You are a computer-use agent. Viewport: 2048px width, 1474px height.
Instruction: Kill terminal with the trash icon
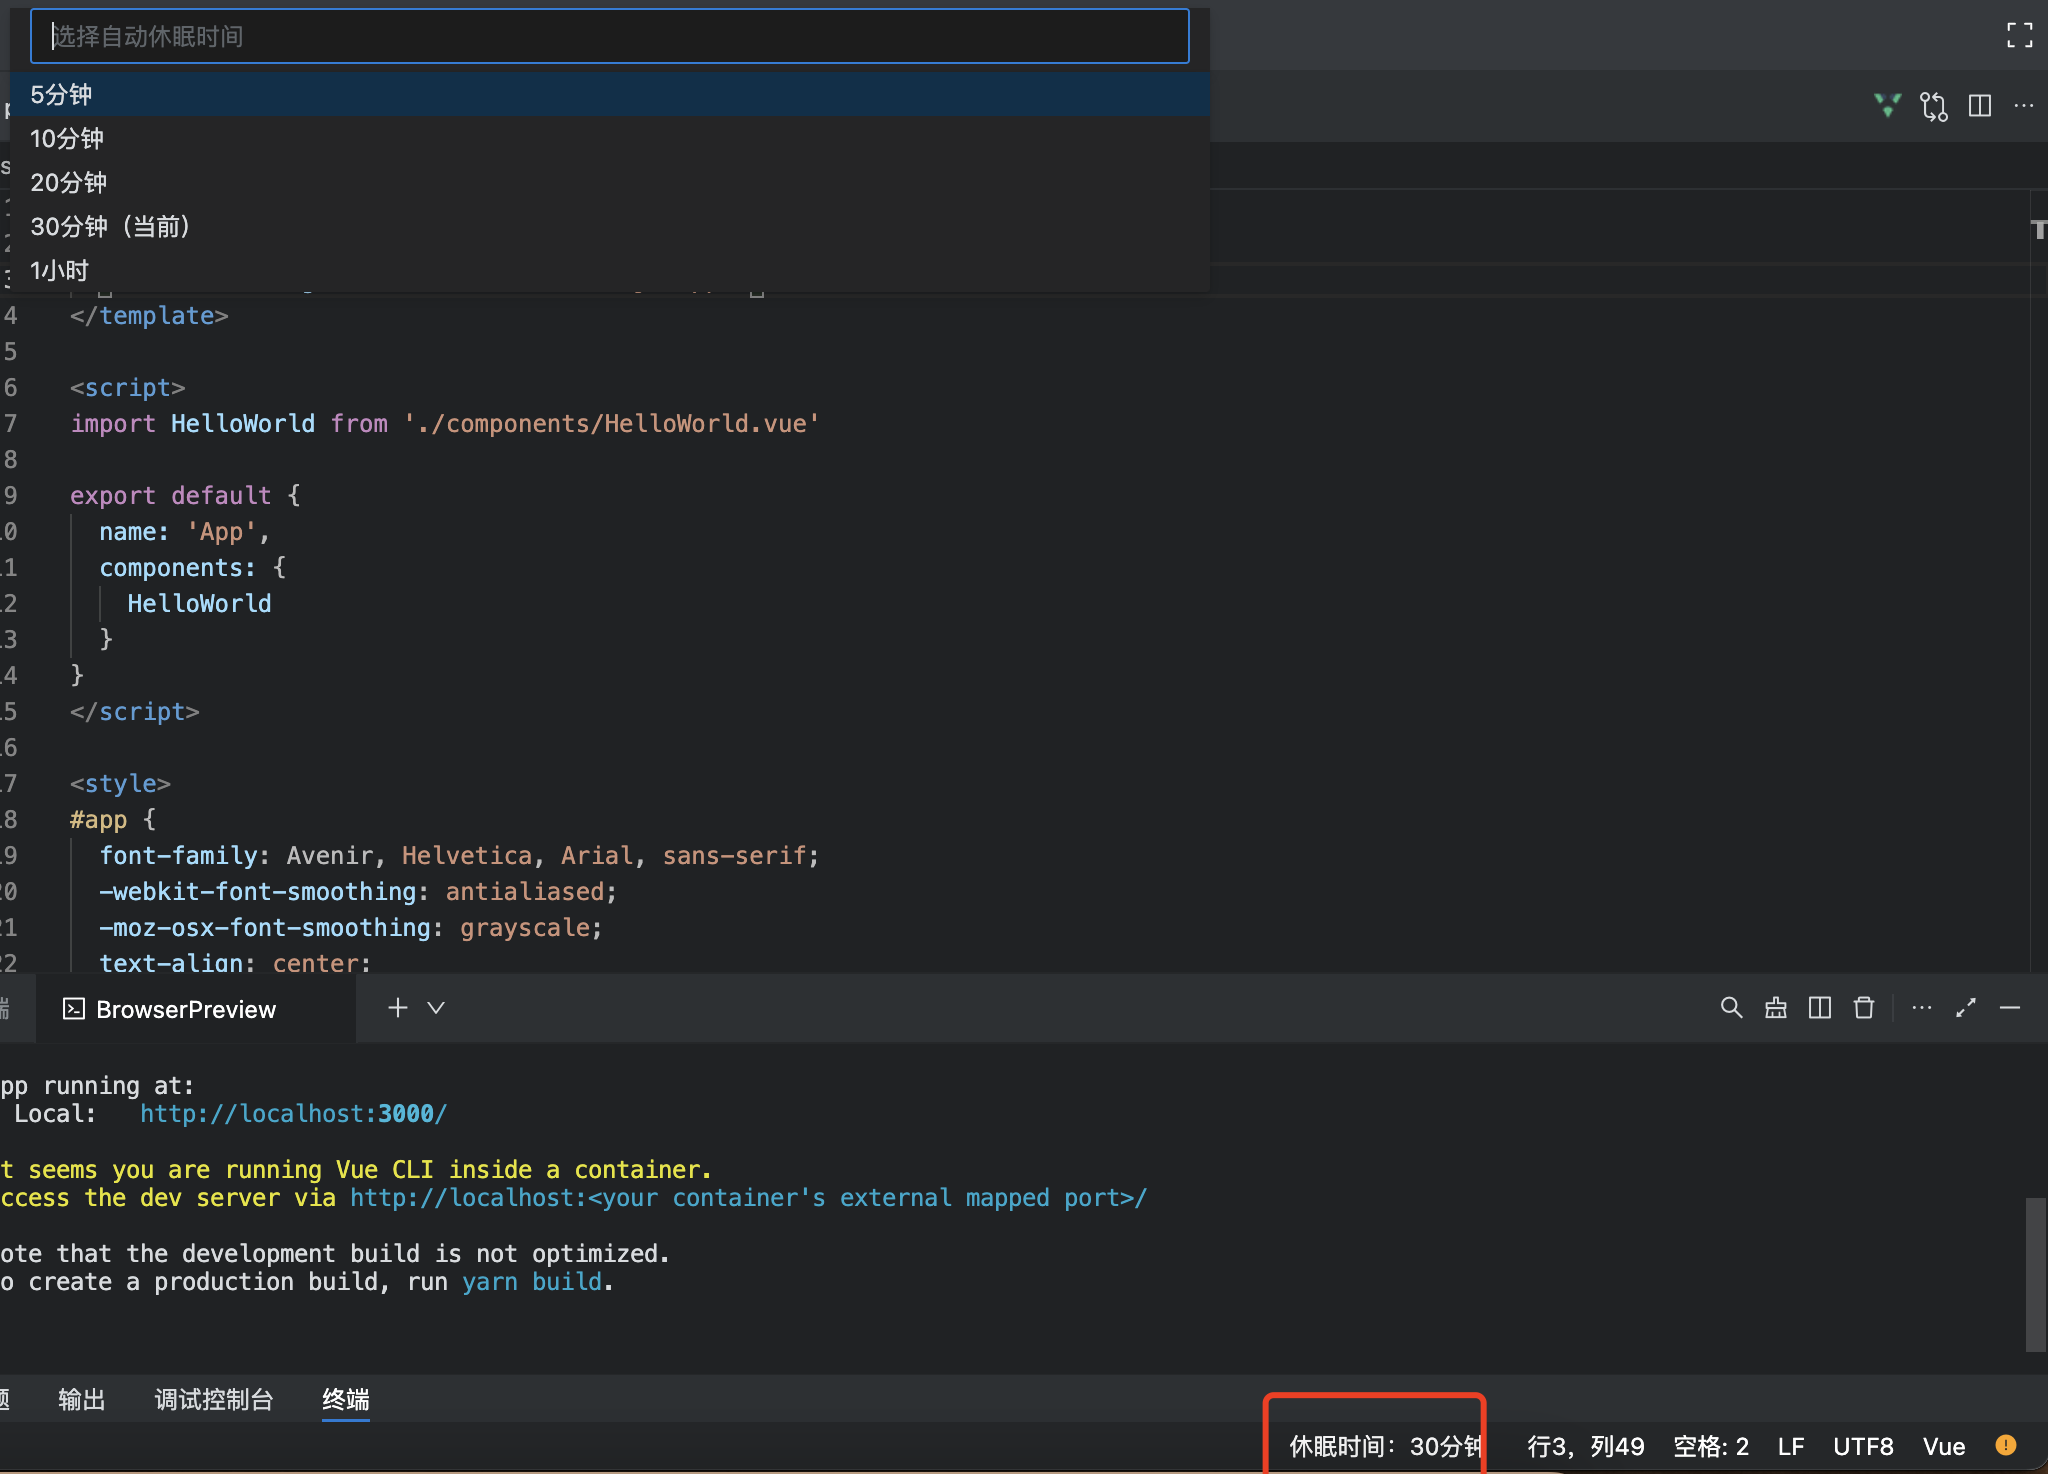[x=1863, y=1008]
